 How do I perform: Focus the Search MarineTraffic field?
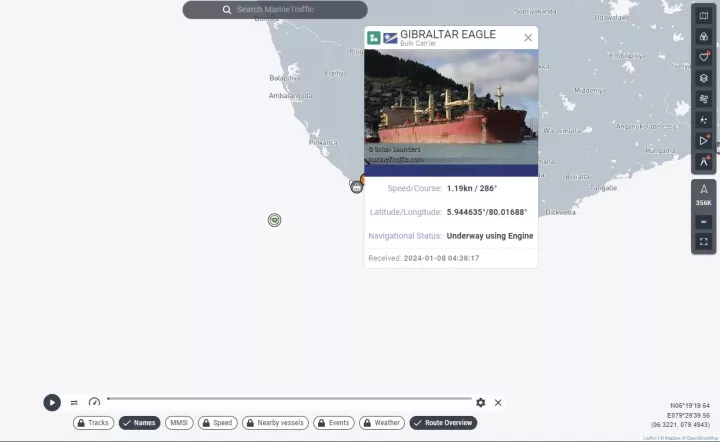(275, 10)
